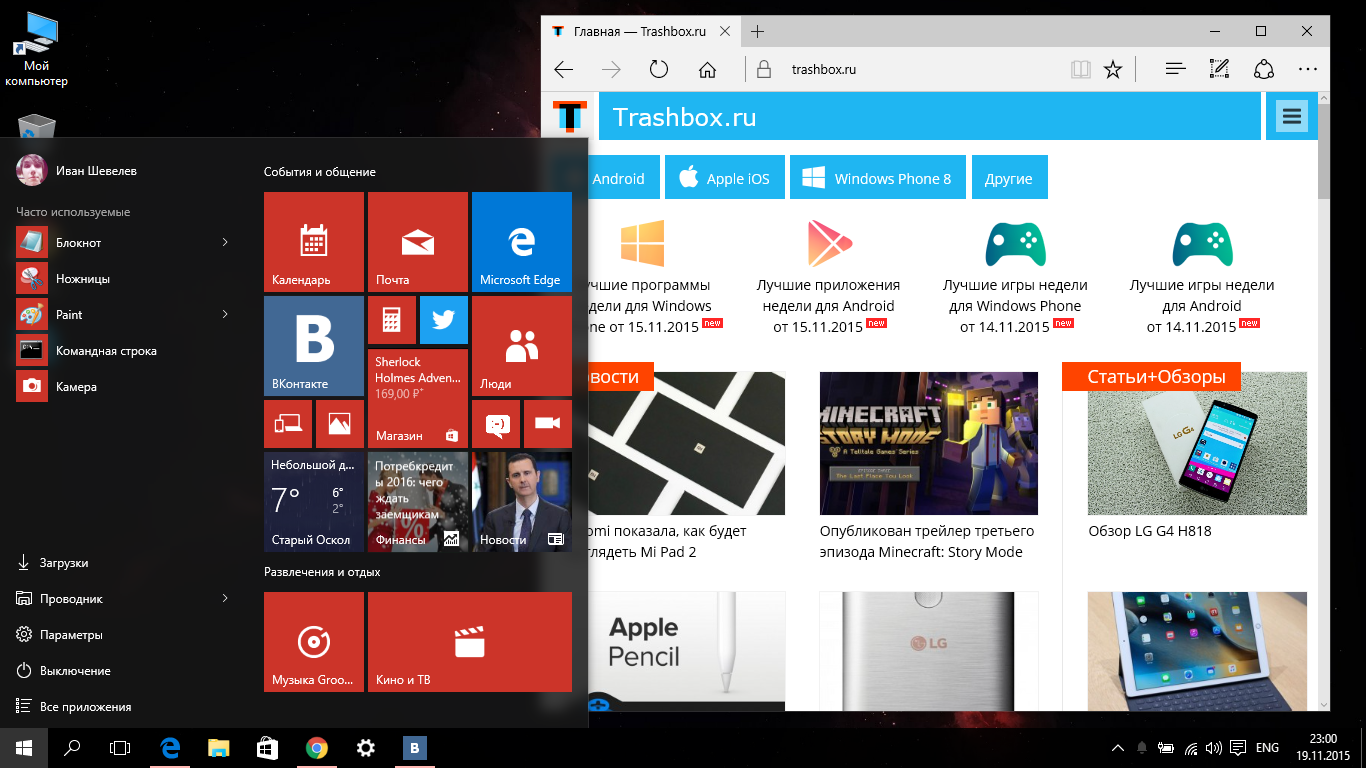Switch input language ENG indicator

pyautogui.click(x=1267, y=747)
